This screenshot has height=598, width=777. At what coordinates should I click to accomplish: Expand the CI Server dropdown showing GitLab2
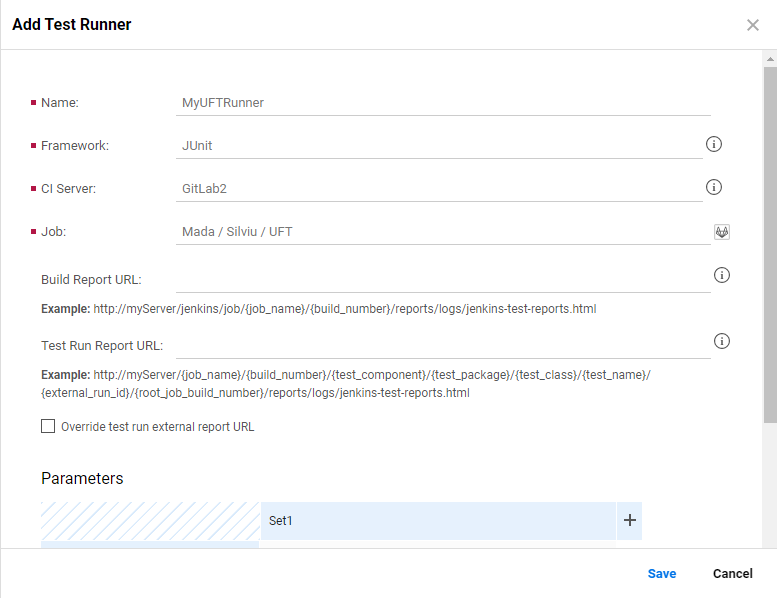(x=440, y=189)
